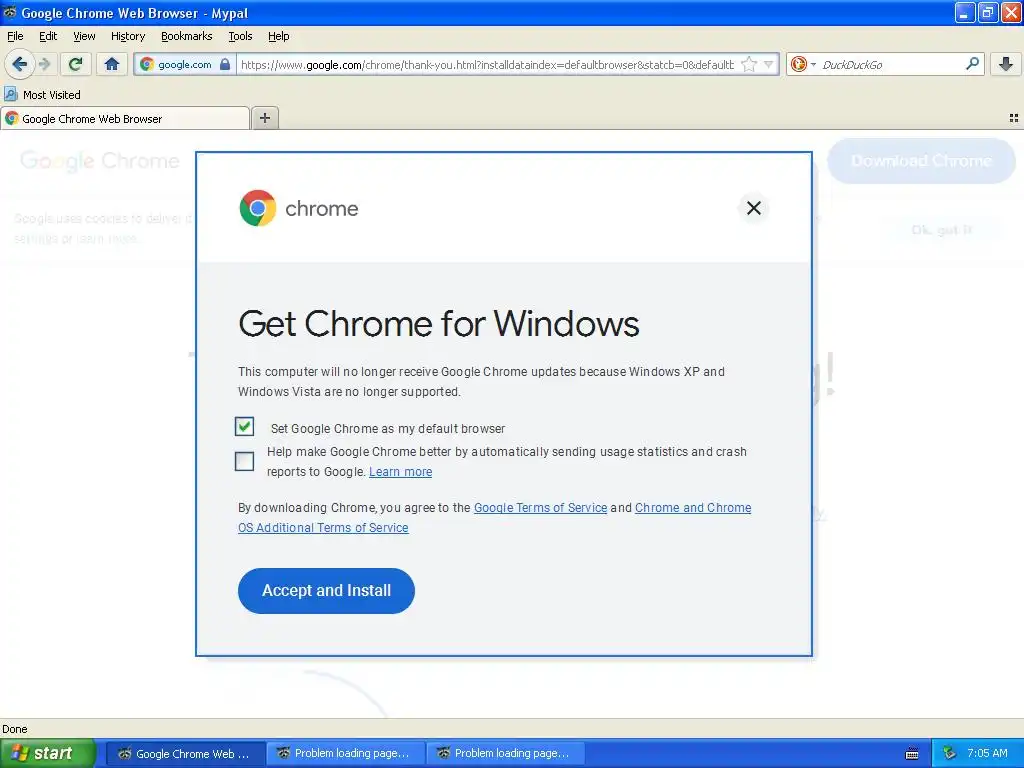Open the Downloads arrow button
The image size is (1024, 768).
pyautogui.click(x=1006, y=64)
